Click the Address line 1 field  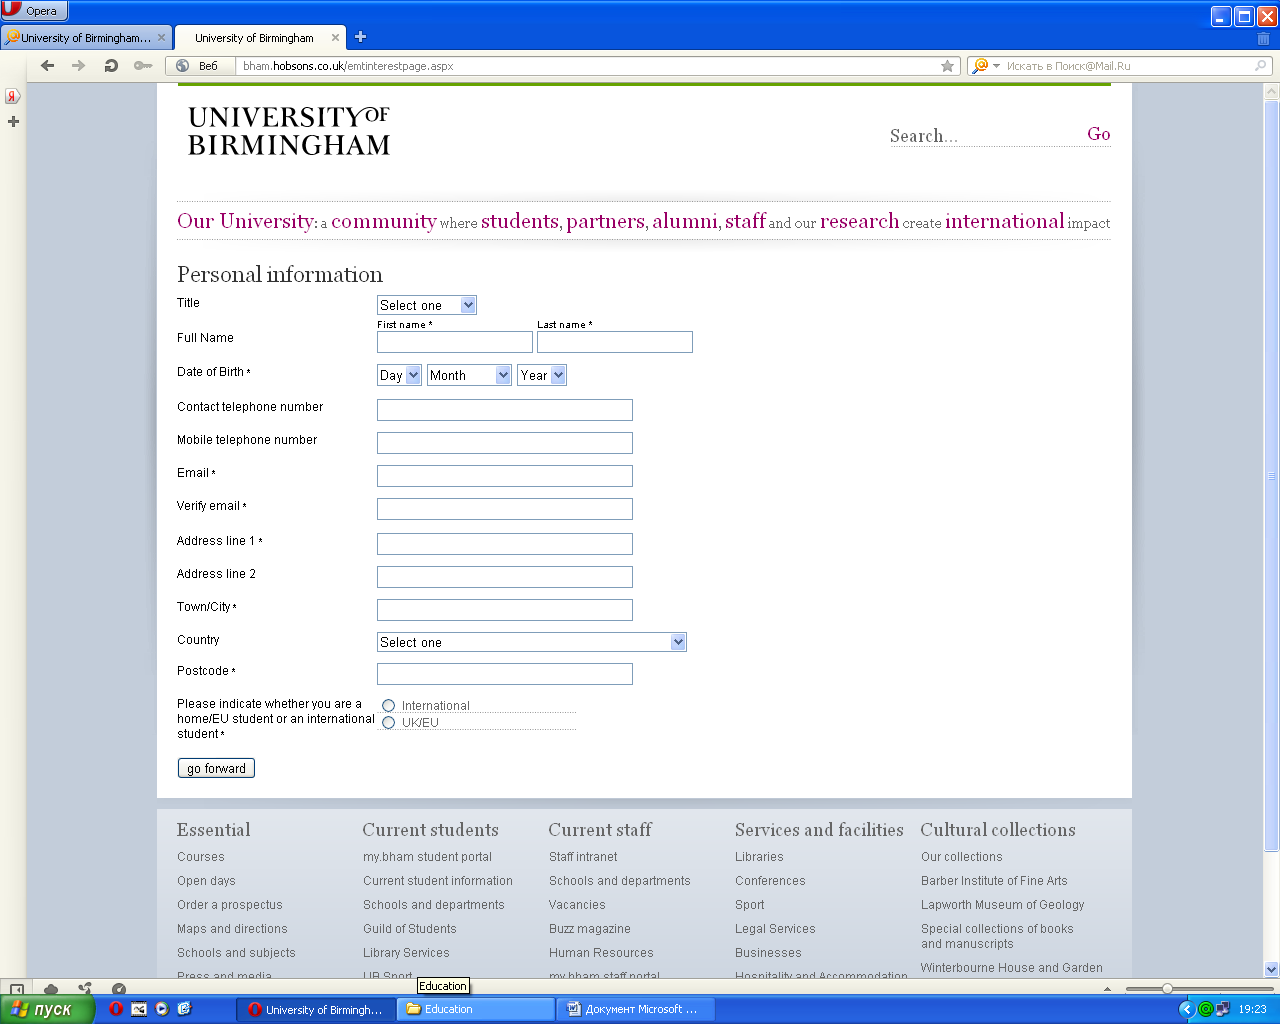[x=505, y=544]
